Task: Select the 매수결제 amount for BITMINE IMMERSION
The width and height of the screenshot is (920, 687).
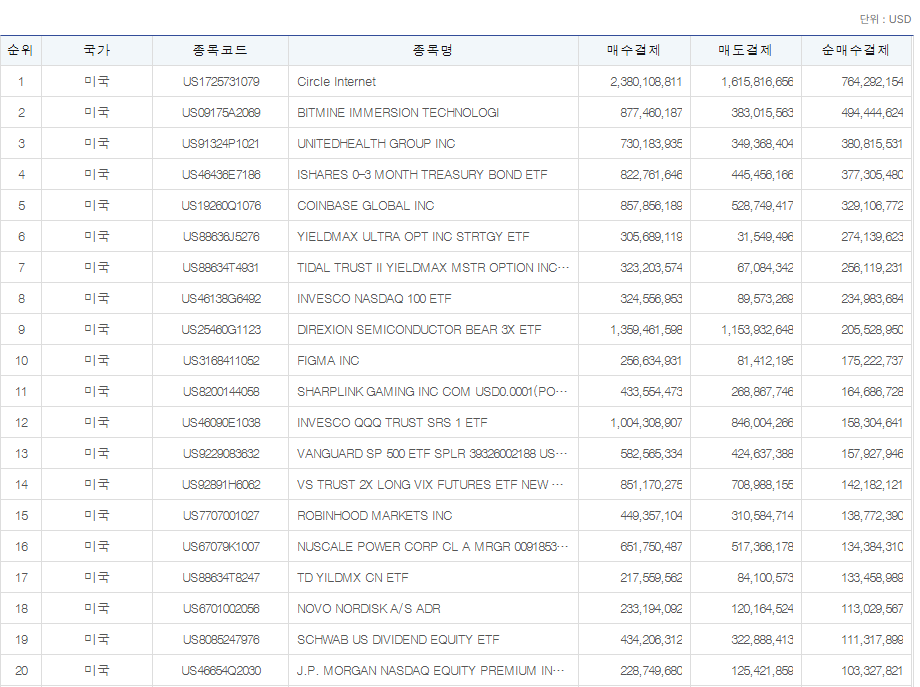Action: coord(651,113)
